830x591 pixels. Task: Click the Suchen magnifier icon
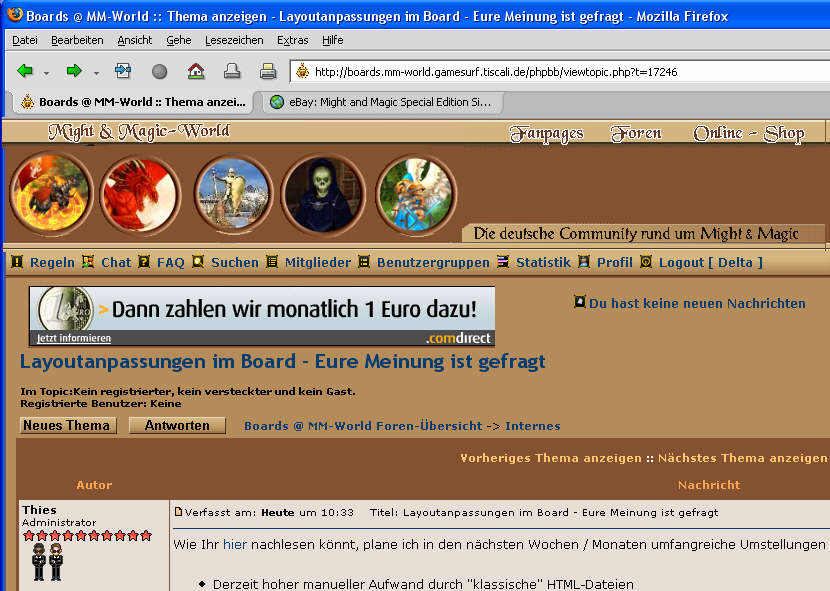coord(198,262)
